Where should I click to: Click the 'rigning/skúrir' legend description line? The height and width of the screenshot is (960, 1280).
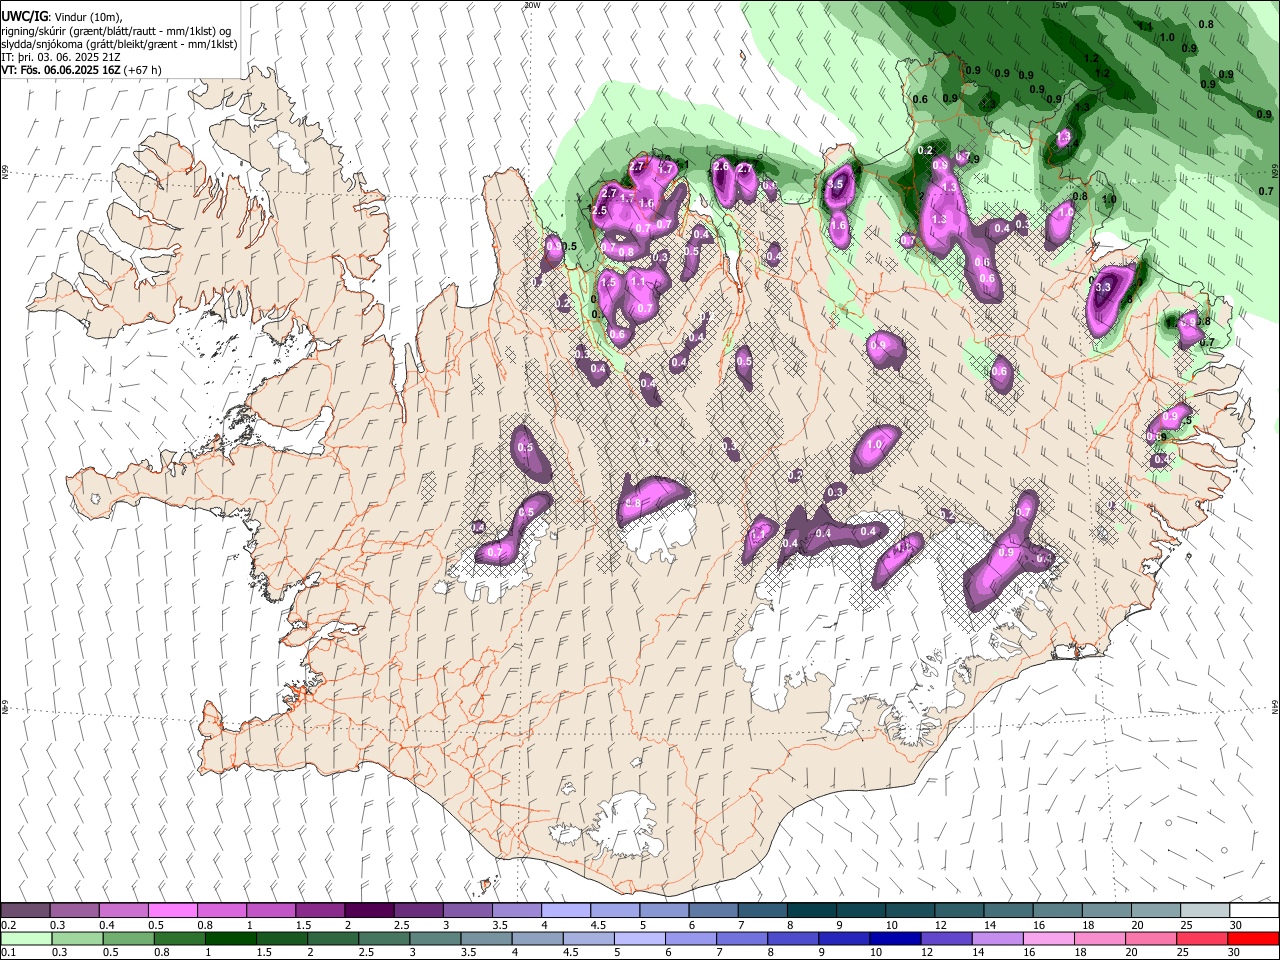pyautogui.click(x=116, y=31)
